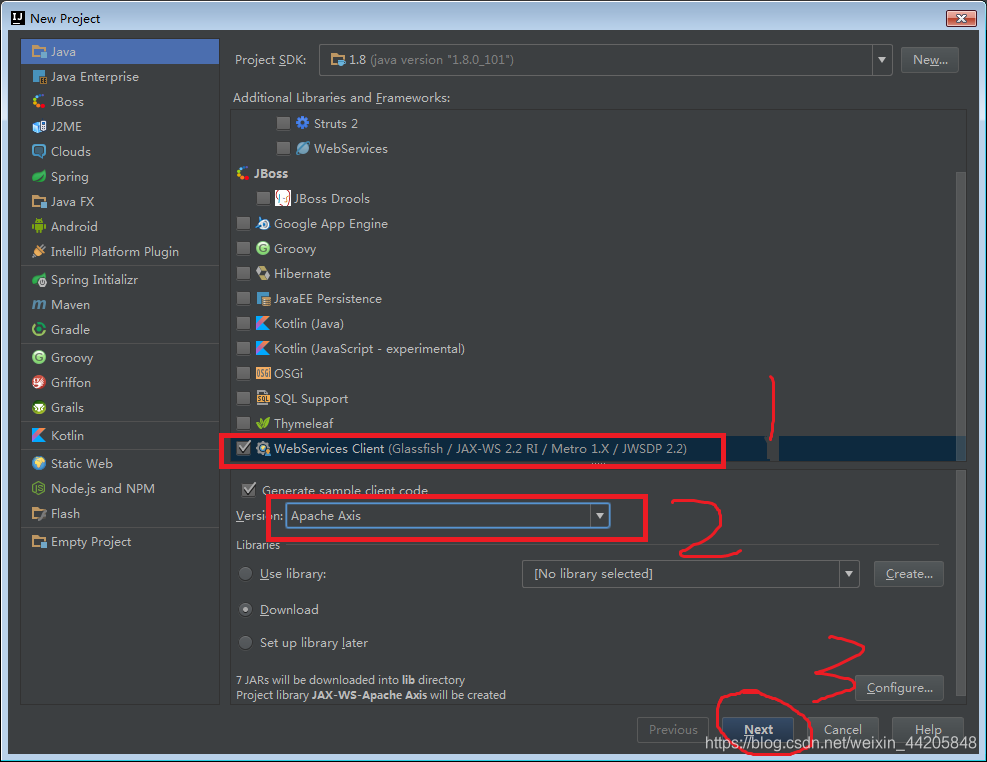Click the Thymeleaf row label
This screenshot has width=987, height=762.
(303, 423)
